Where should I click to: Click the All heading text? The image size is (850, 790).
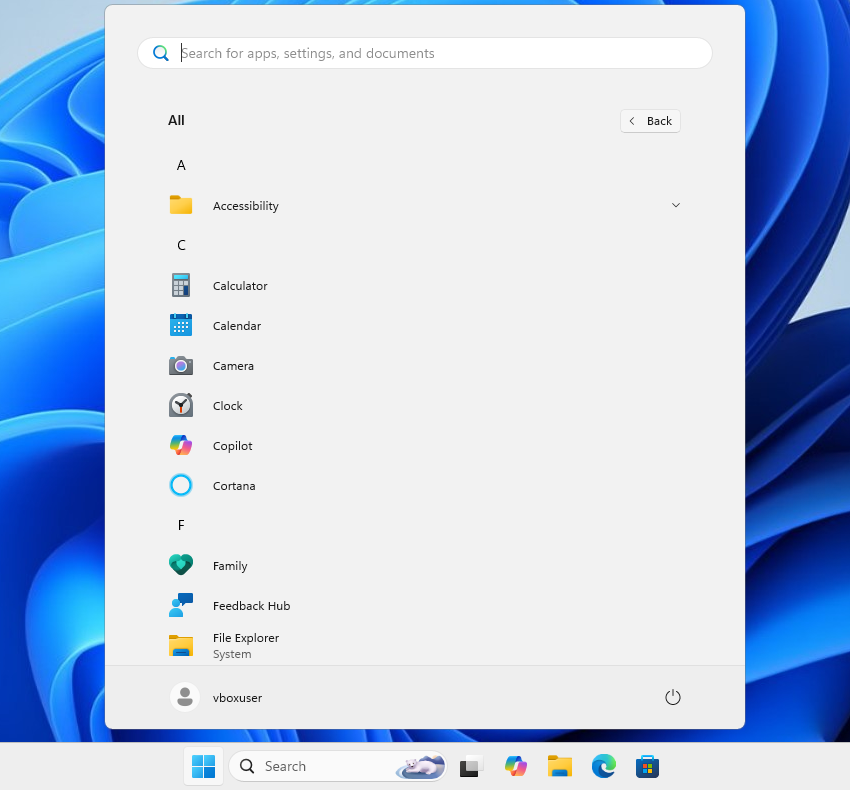point(176,120)
